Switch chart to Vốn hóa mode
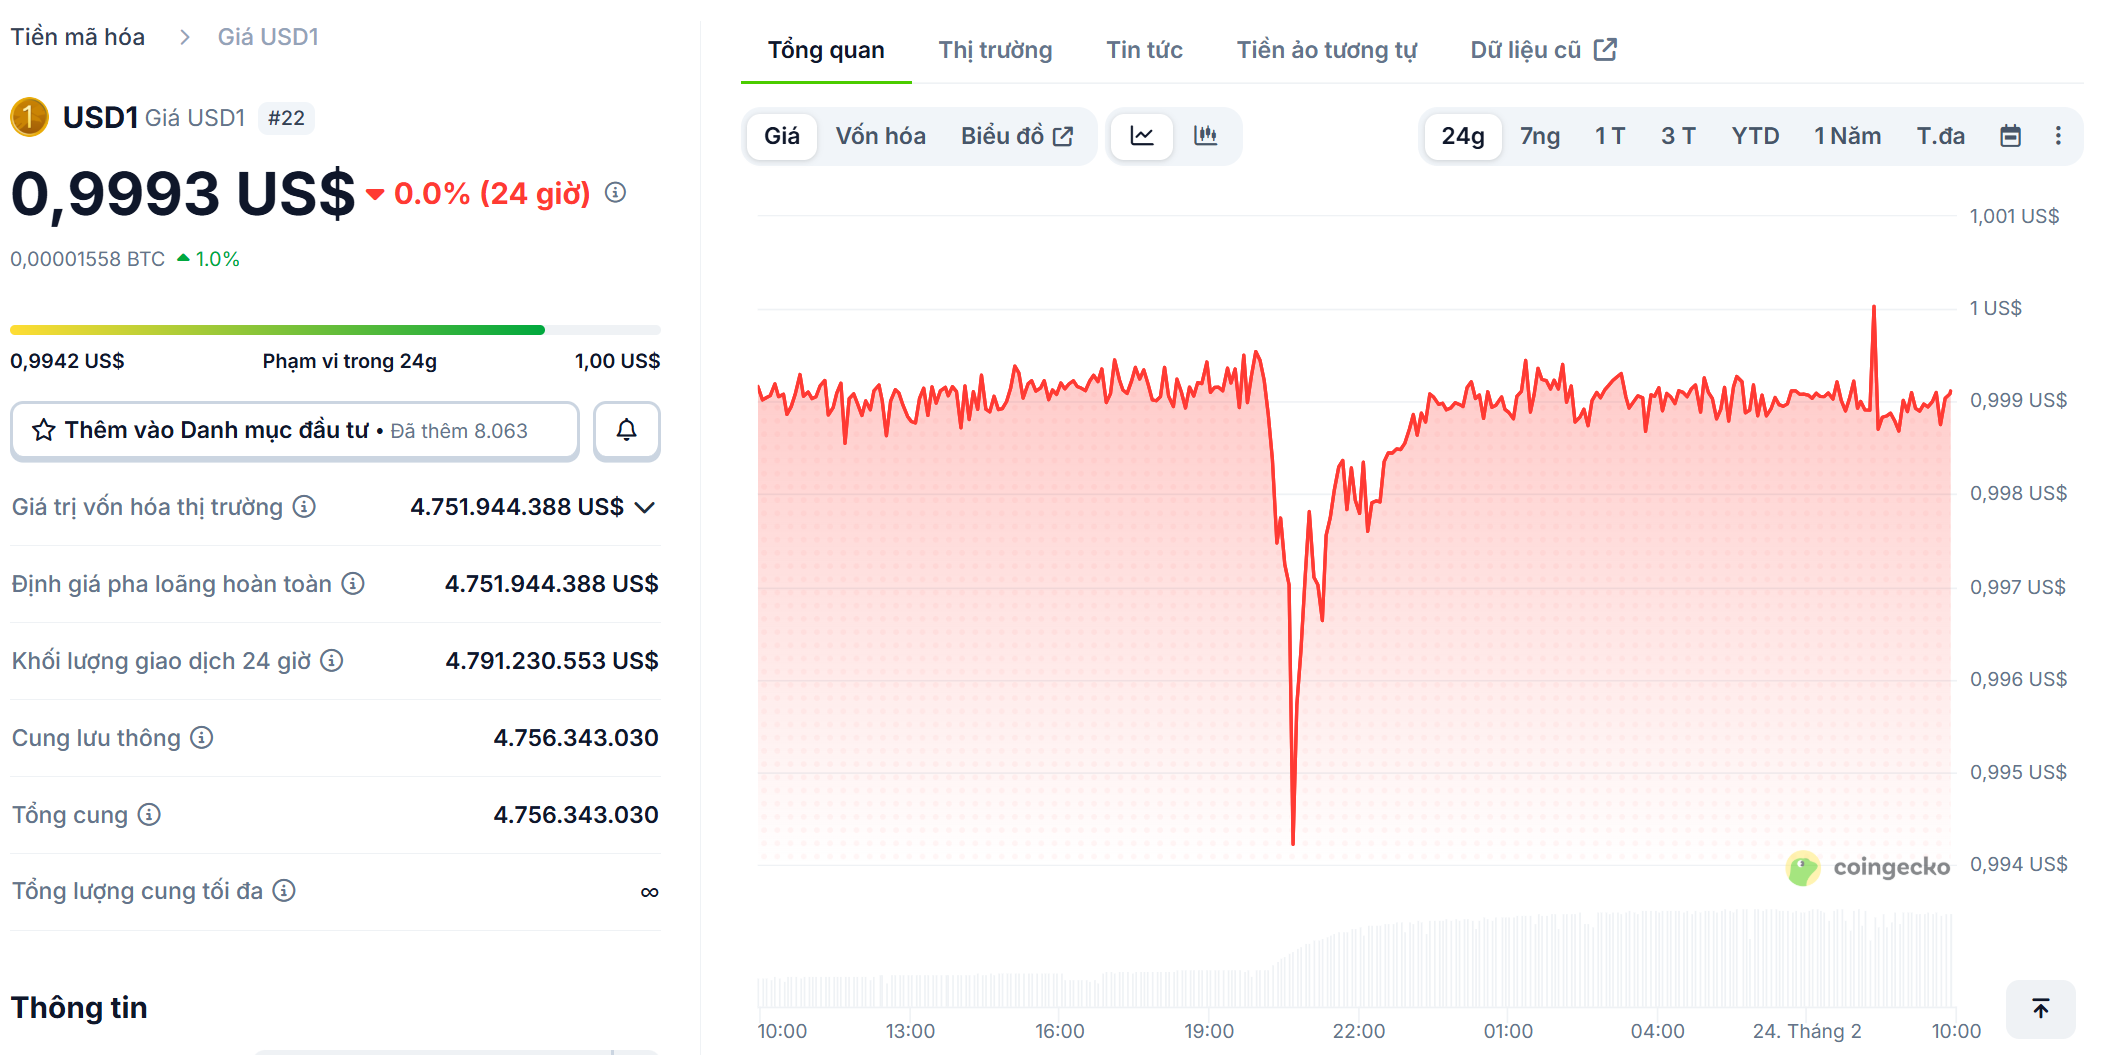The height and width of the screenshot is (1055, 2104). pos(880,136)
